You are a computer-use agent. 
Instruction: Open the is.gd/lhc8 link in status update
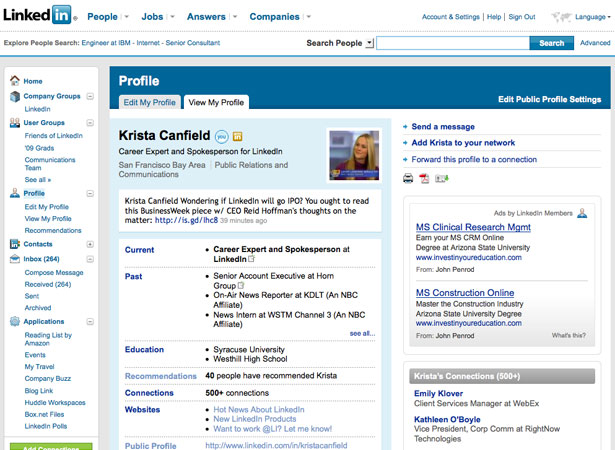[186, 220]
